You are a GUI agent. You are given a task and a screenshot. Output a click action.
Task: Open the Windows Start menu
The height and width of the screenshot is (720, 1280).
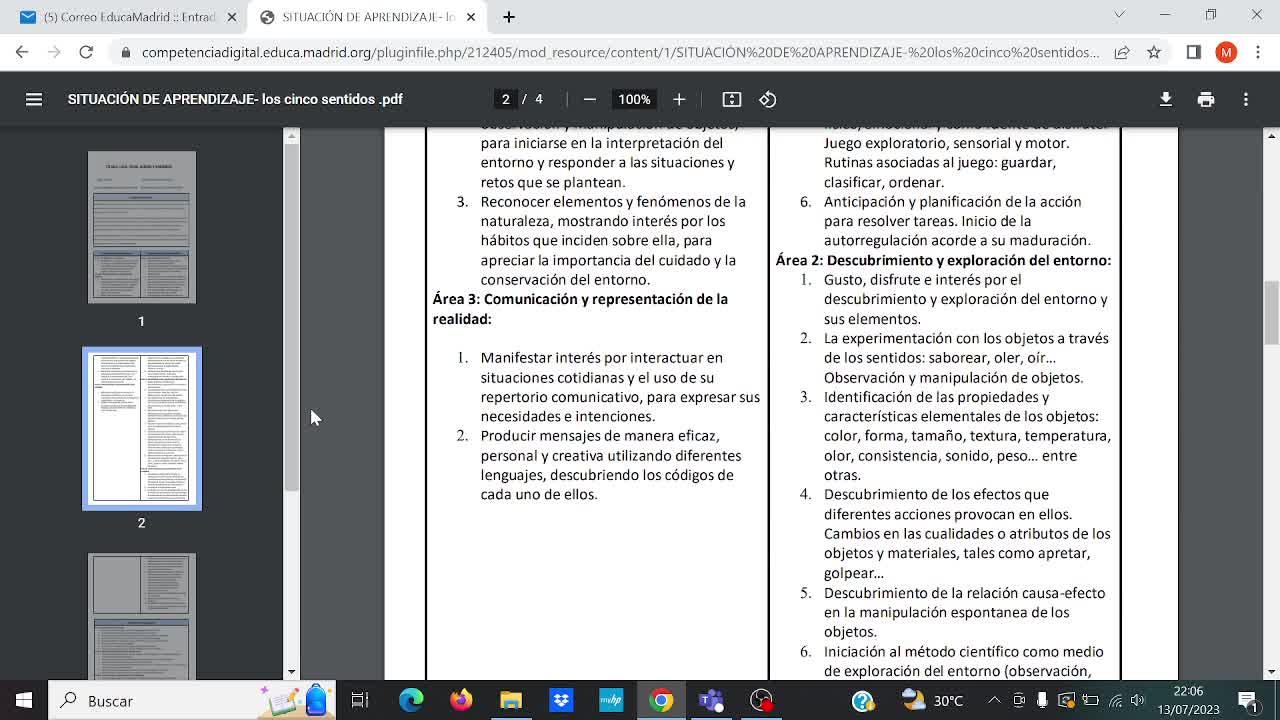(24, 700)
